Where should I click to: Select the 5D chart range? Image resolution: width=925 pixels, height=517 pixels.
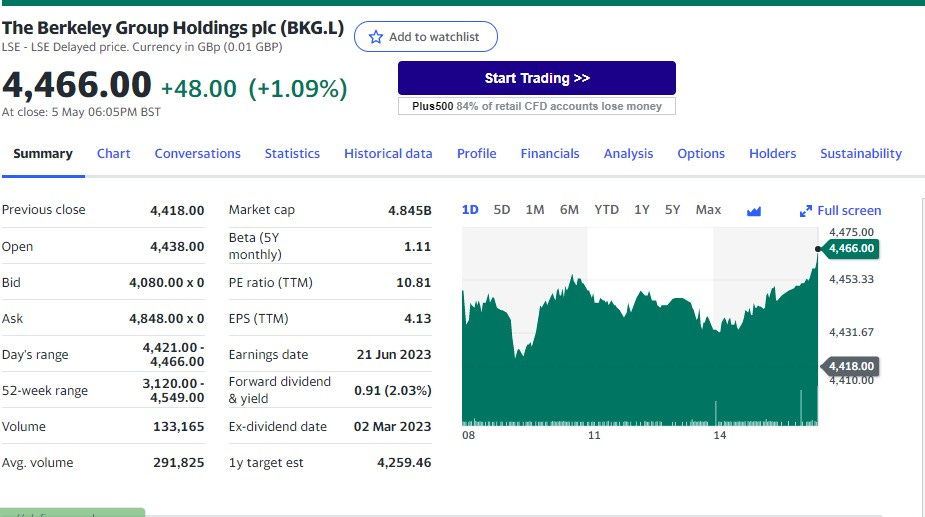click(x=501, y=210)
